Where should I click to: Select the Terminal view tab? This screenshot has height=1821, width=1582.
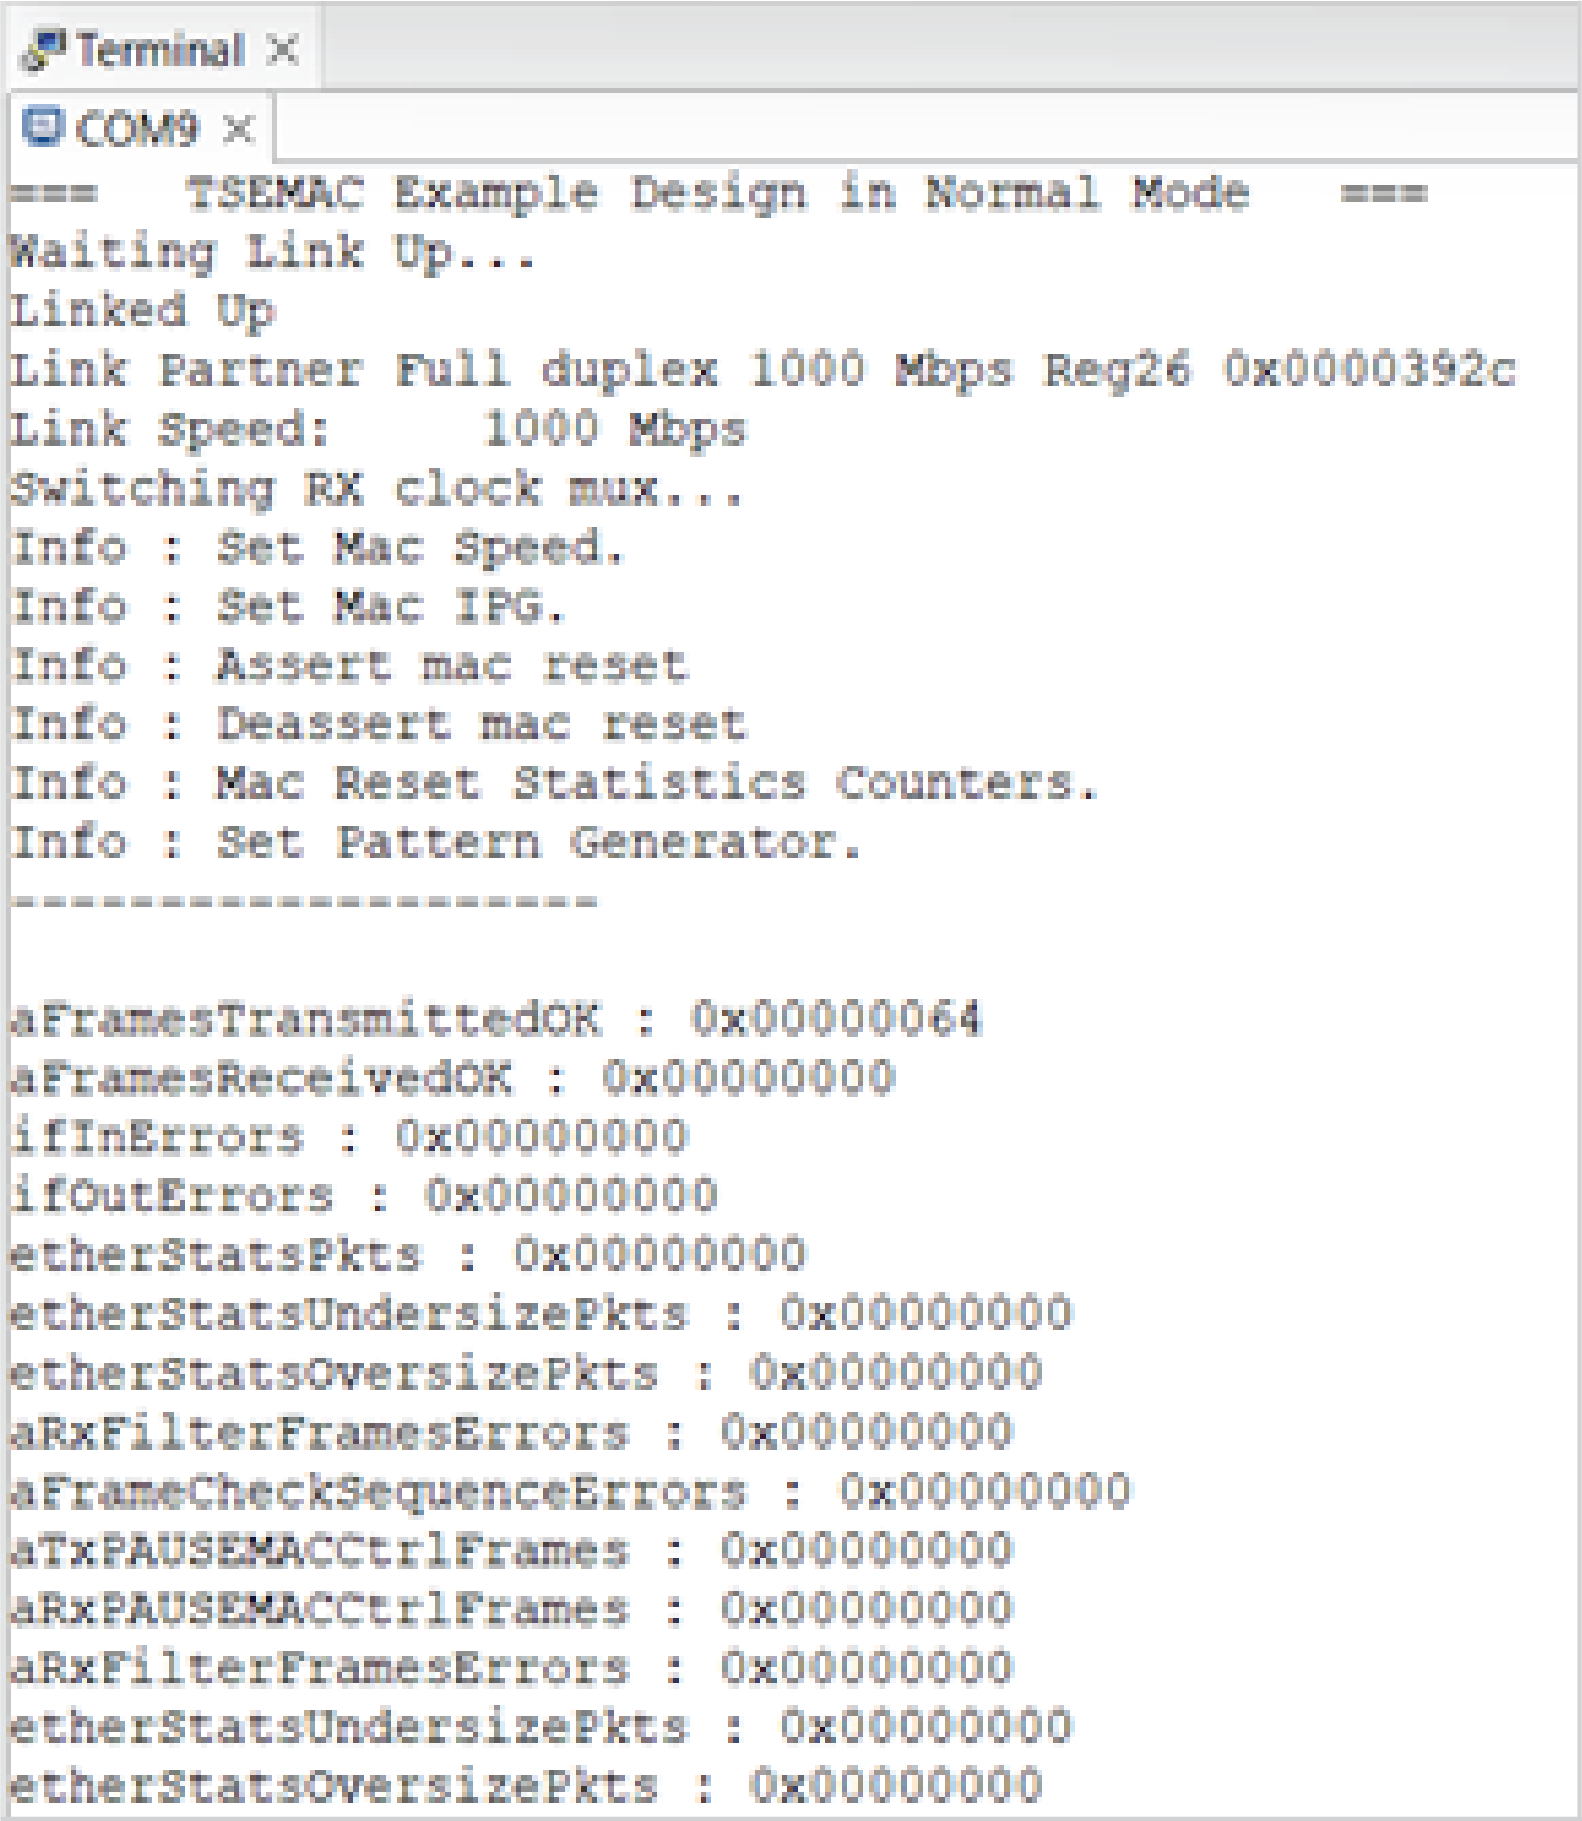[160, 50]
